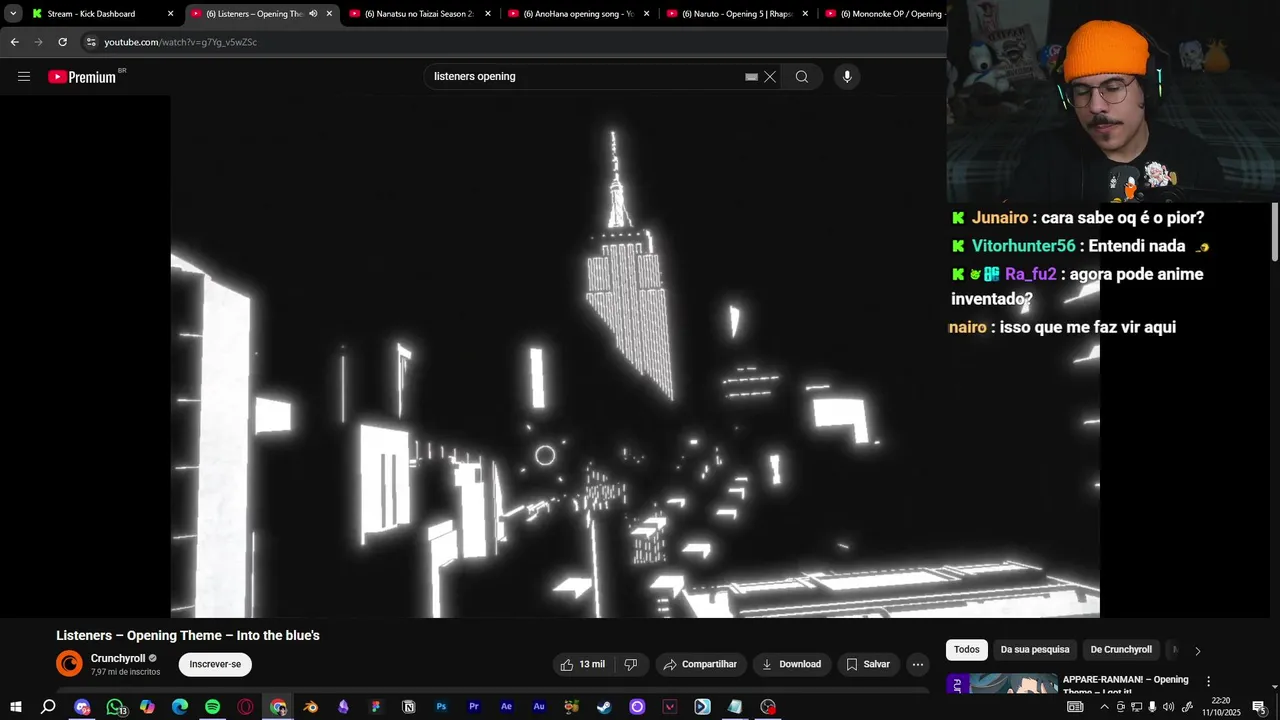The height and width of the screenshot is (720, 1280).
Task: Open APPARE-RANMAN Opening Theme video title
Action: pyautogui.click(x=1125, y=685)
